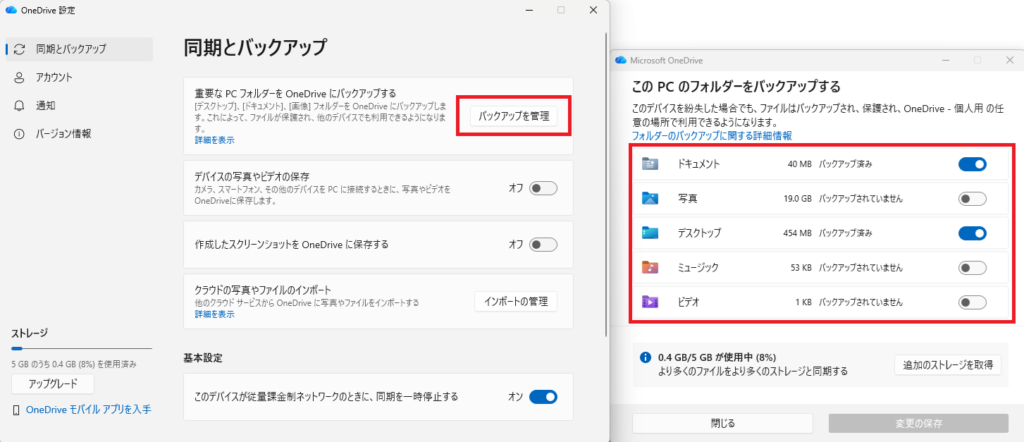Click the blue info icon beside storage usage
The height and width of the screenshot is (442, 1024).
[x=646, y=358]
